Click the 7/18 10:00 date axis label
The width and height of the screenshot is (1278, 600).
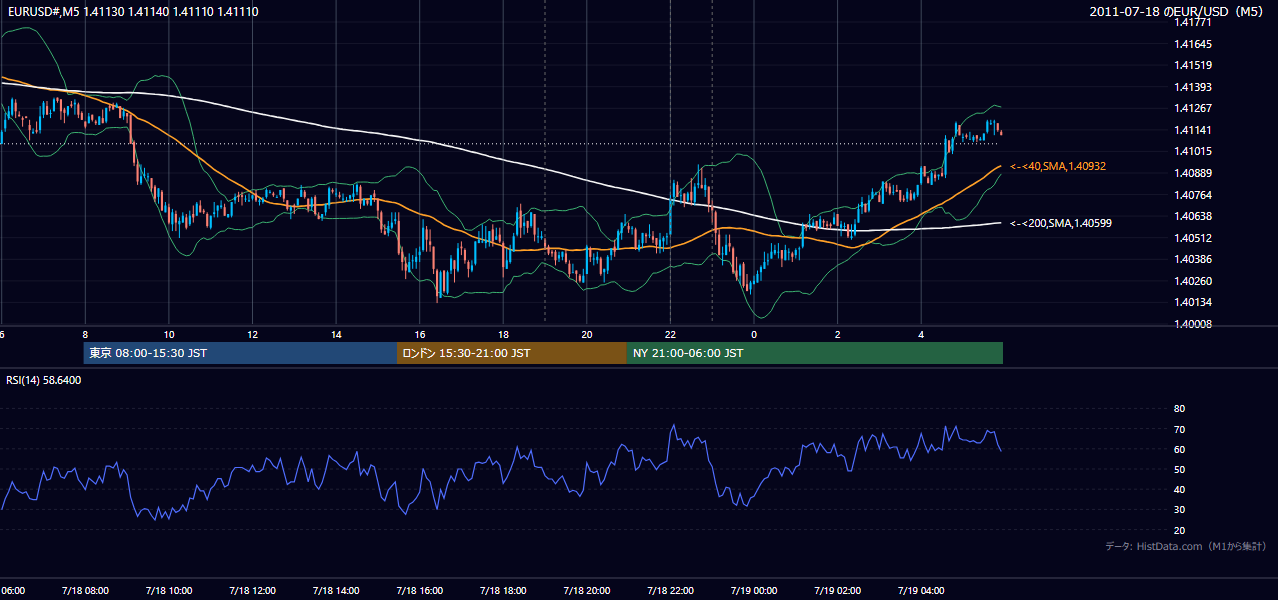169,590
